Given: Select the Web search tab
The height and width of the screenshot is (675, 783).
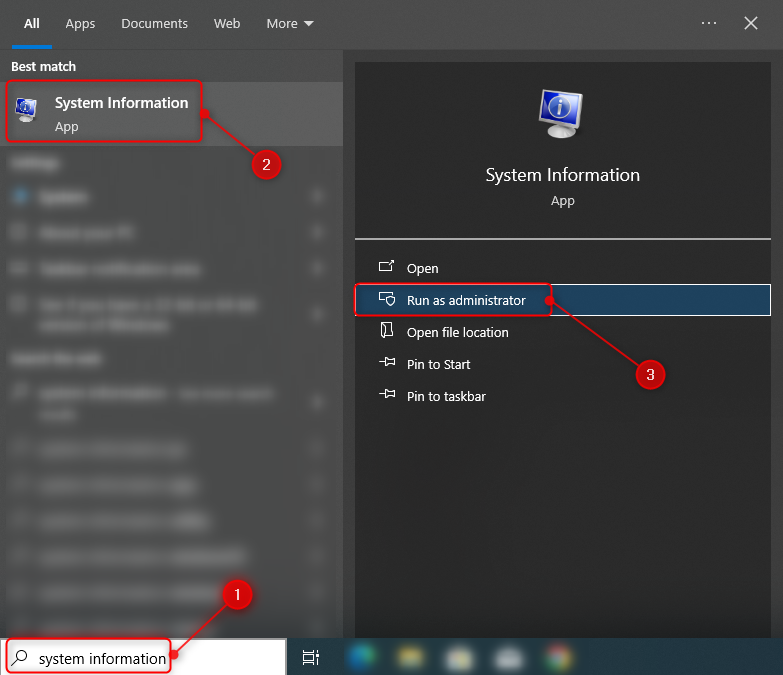Looking at the screenshot, I should click(227, 23).
